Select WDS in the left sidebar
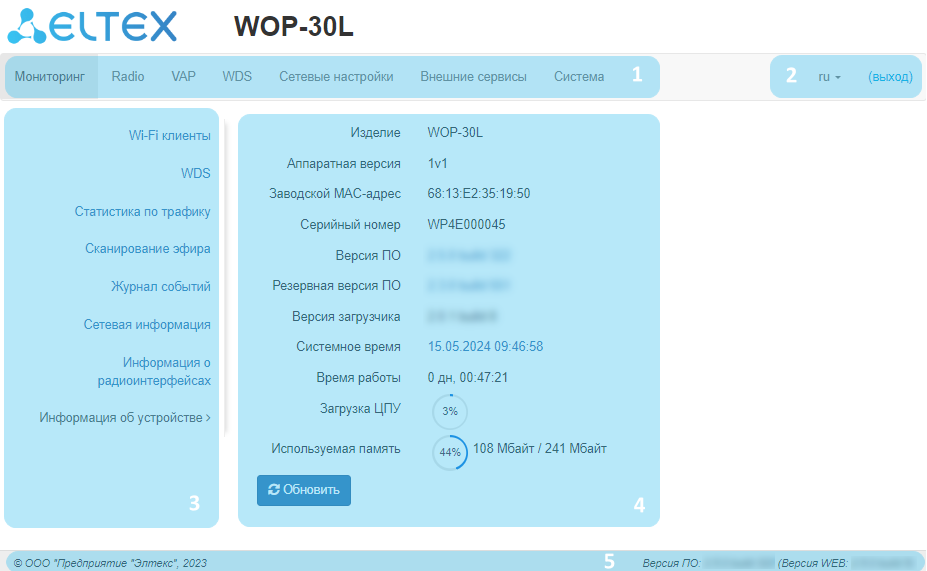This screenshot has width=927, height=571. tap(196, 173)
